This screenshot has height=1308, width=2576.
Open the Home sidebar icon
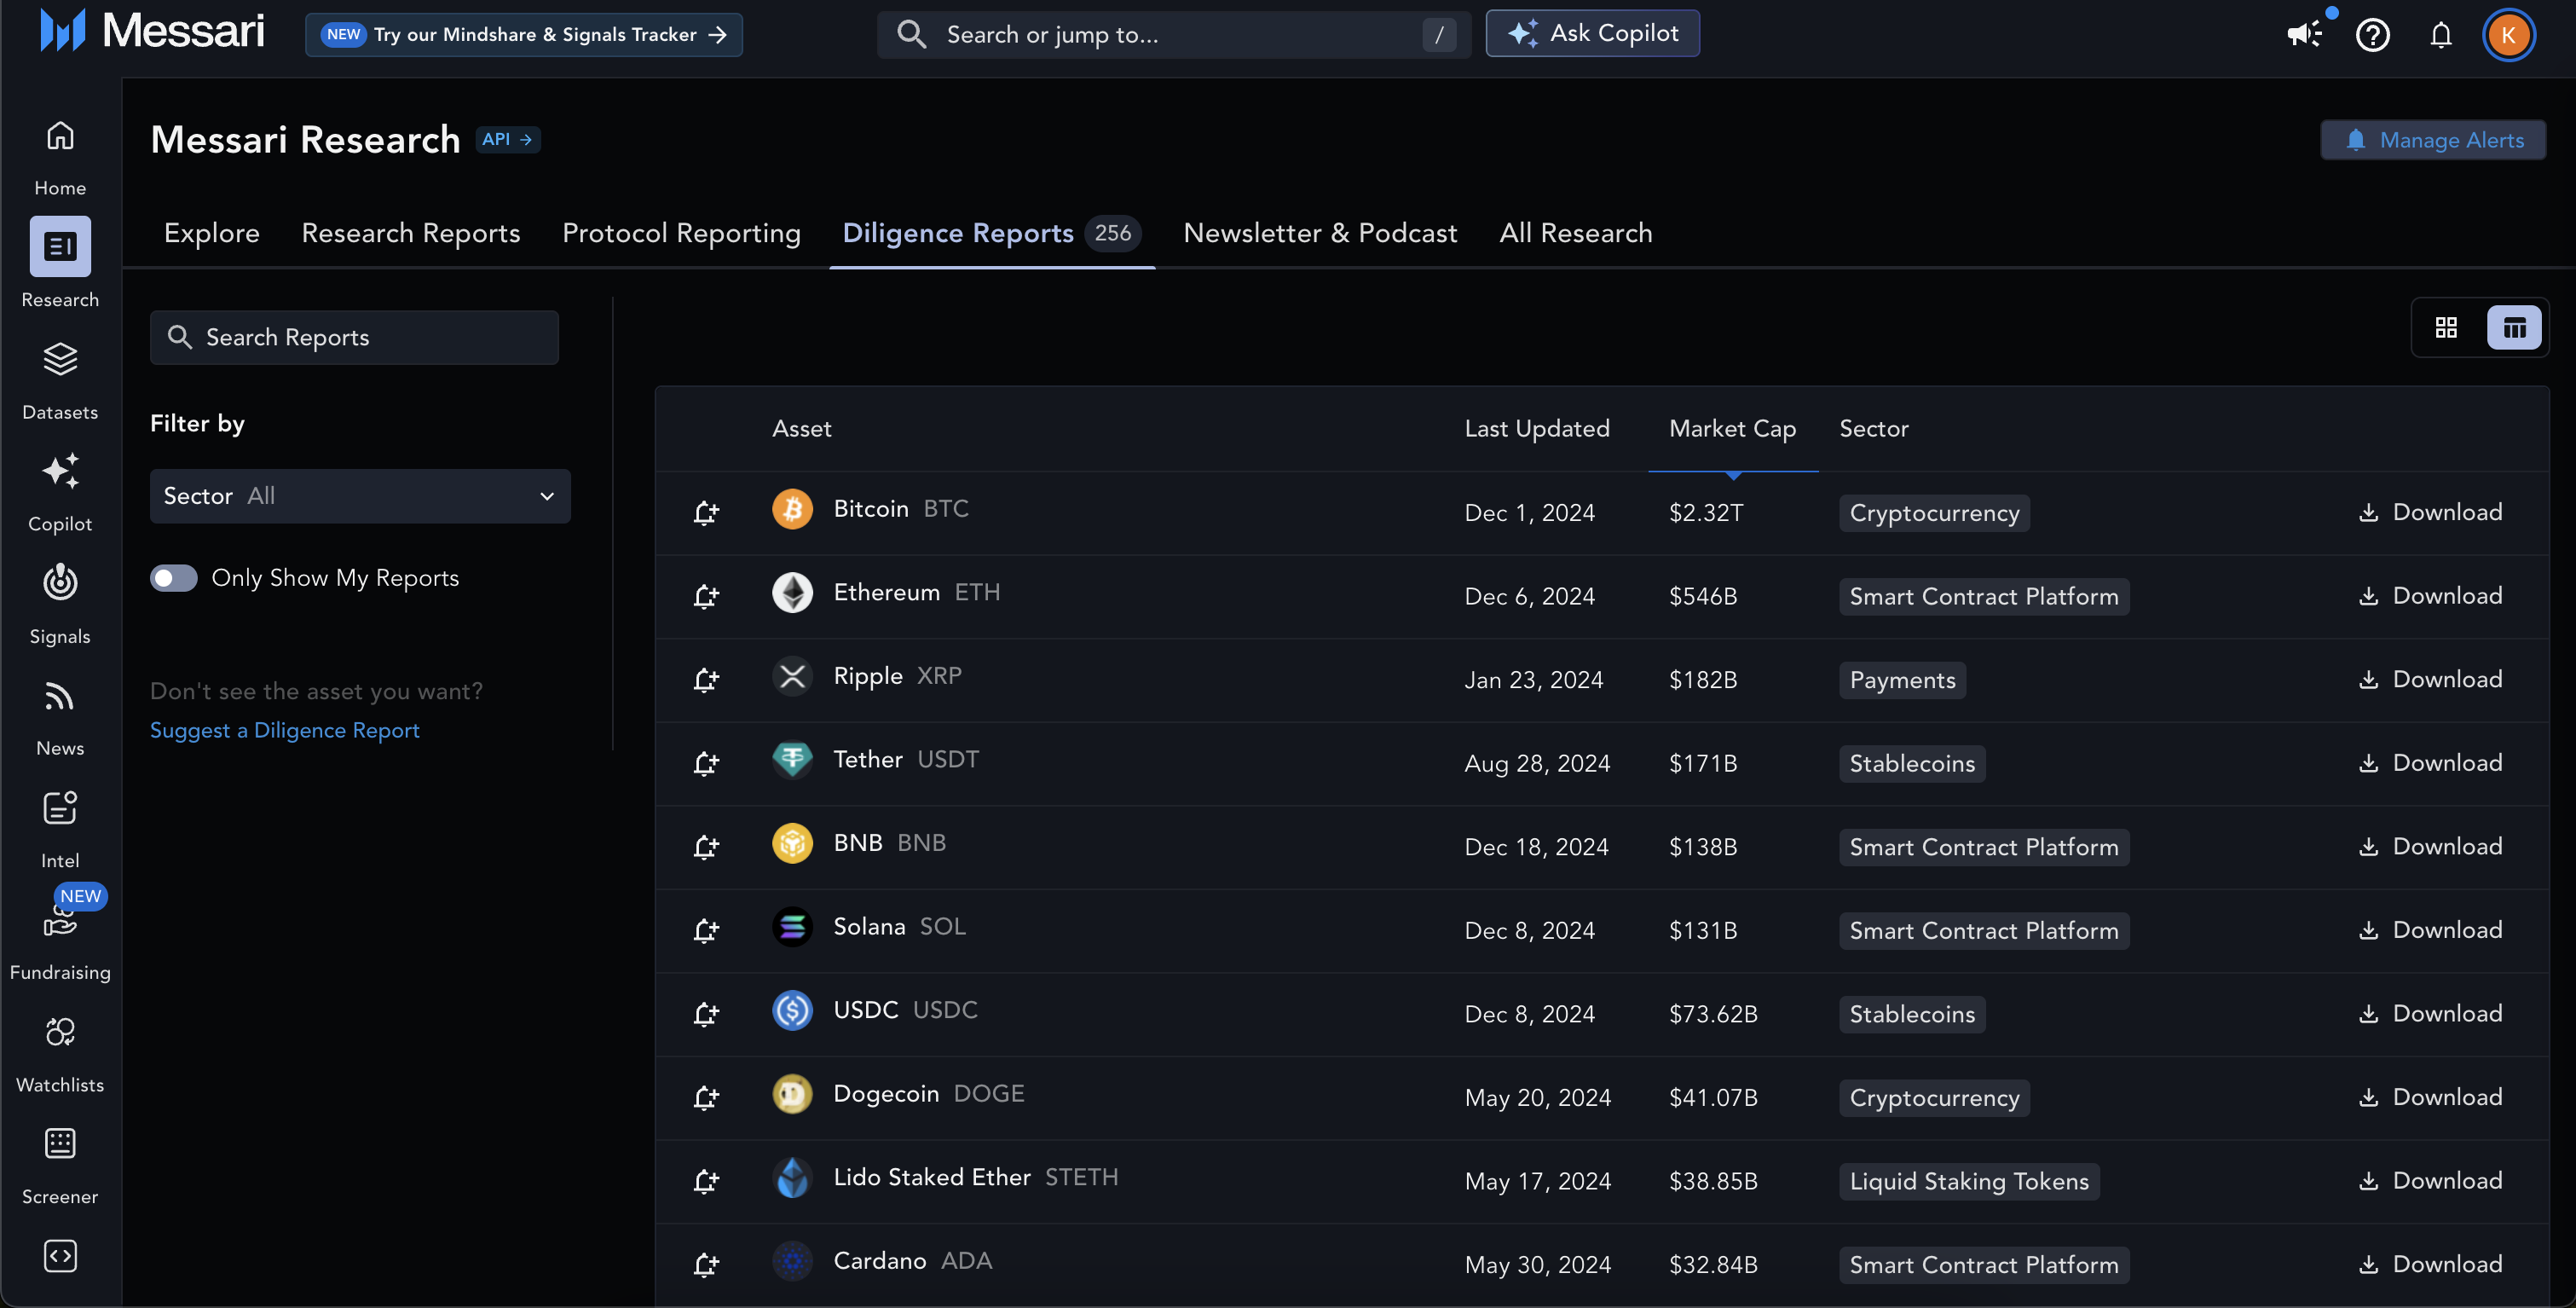pos(60,136)
